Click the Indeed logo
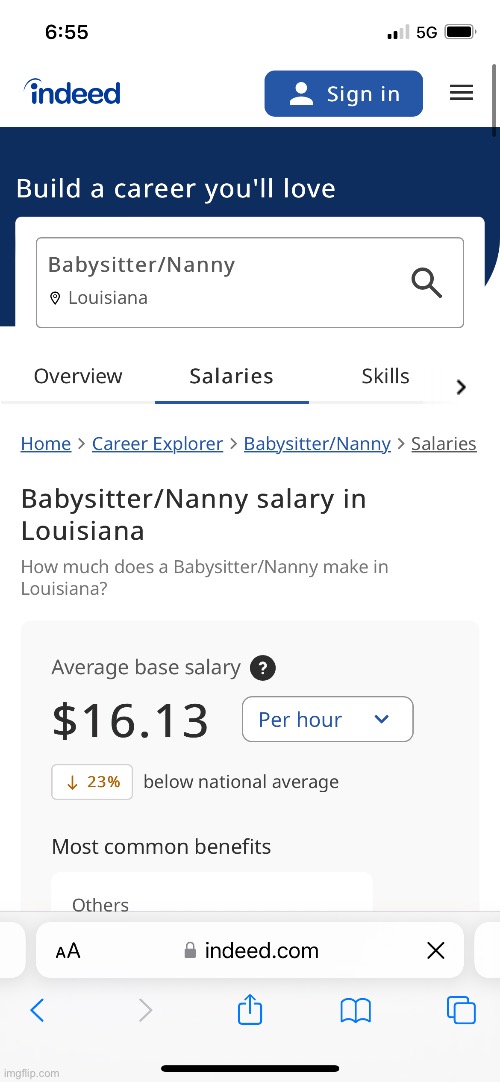The height and width of the screenshot is (1082, 500). coord(72,92)
